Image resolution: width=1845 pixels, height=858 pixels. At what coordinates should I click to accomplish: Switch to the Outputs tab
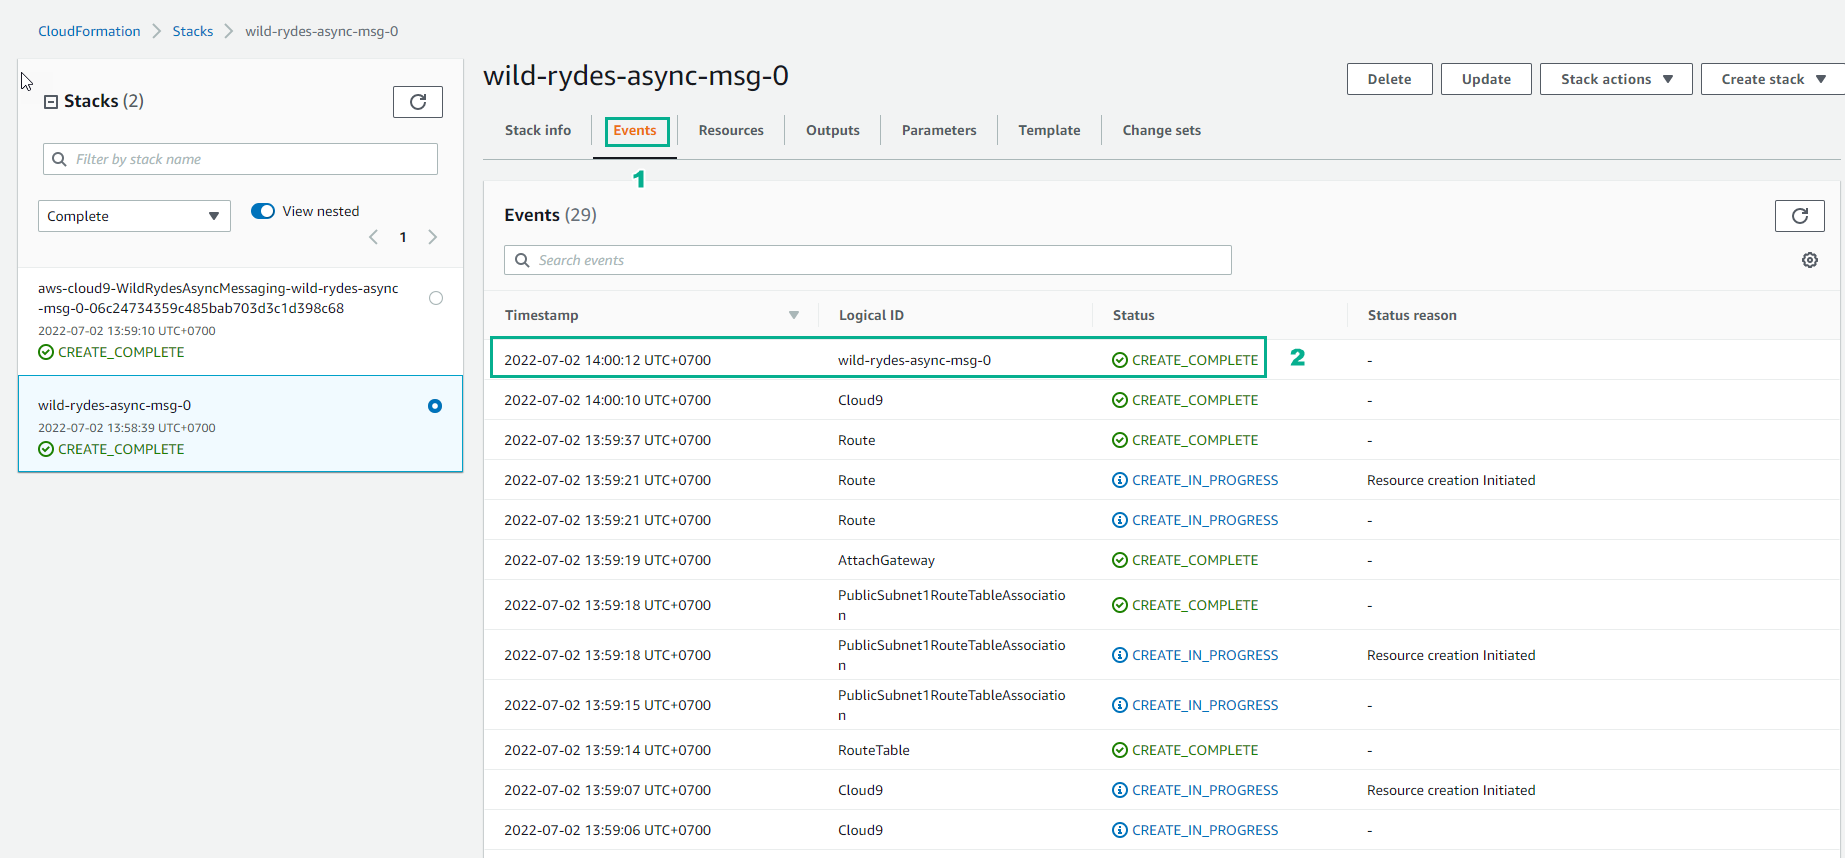click(833, 130)
